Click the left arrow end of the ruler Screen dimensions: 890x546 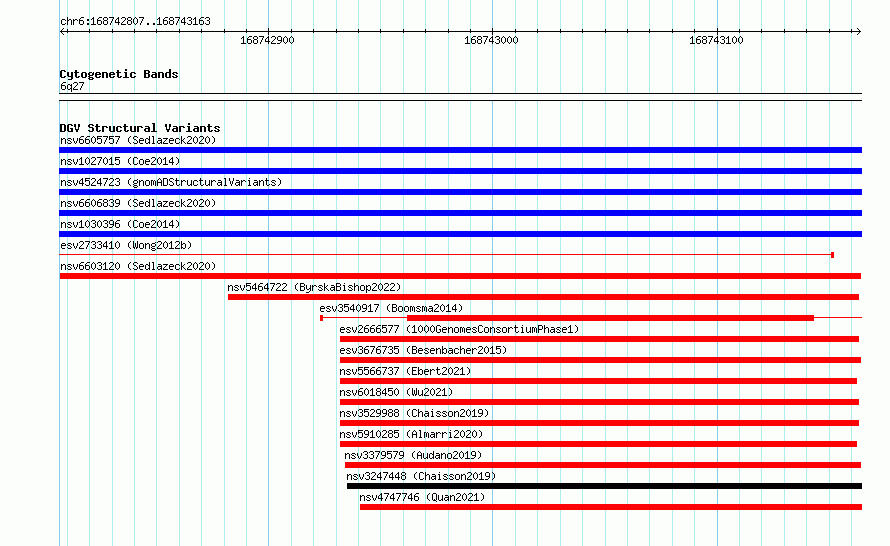tap(62, 32)
